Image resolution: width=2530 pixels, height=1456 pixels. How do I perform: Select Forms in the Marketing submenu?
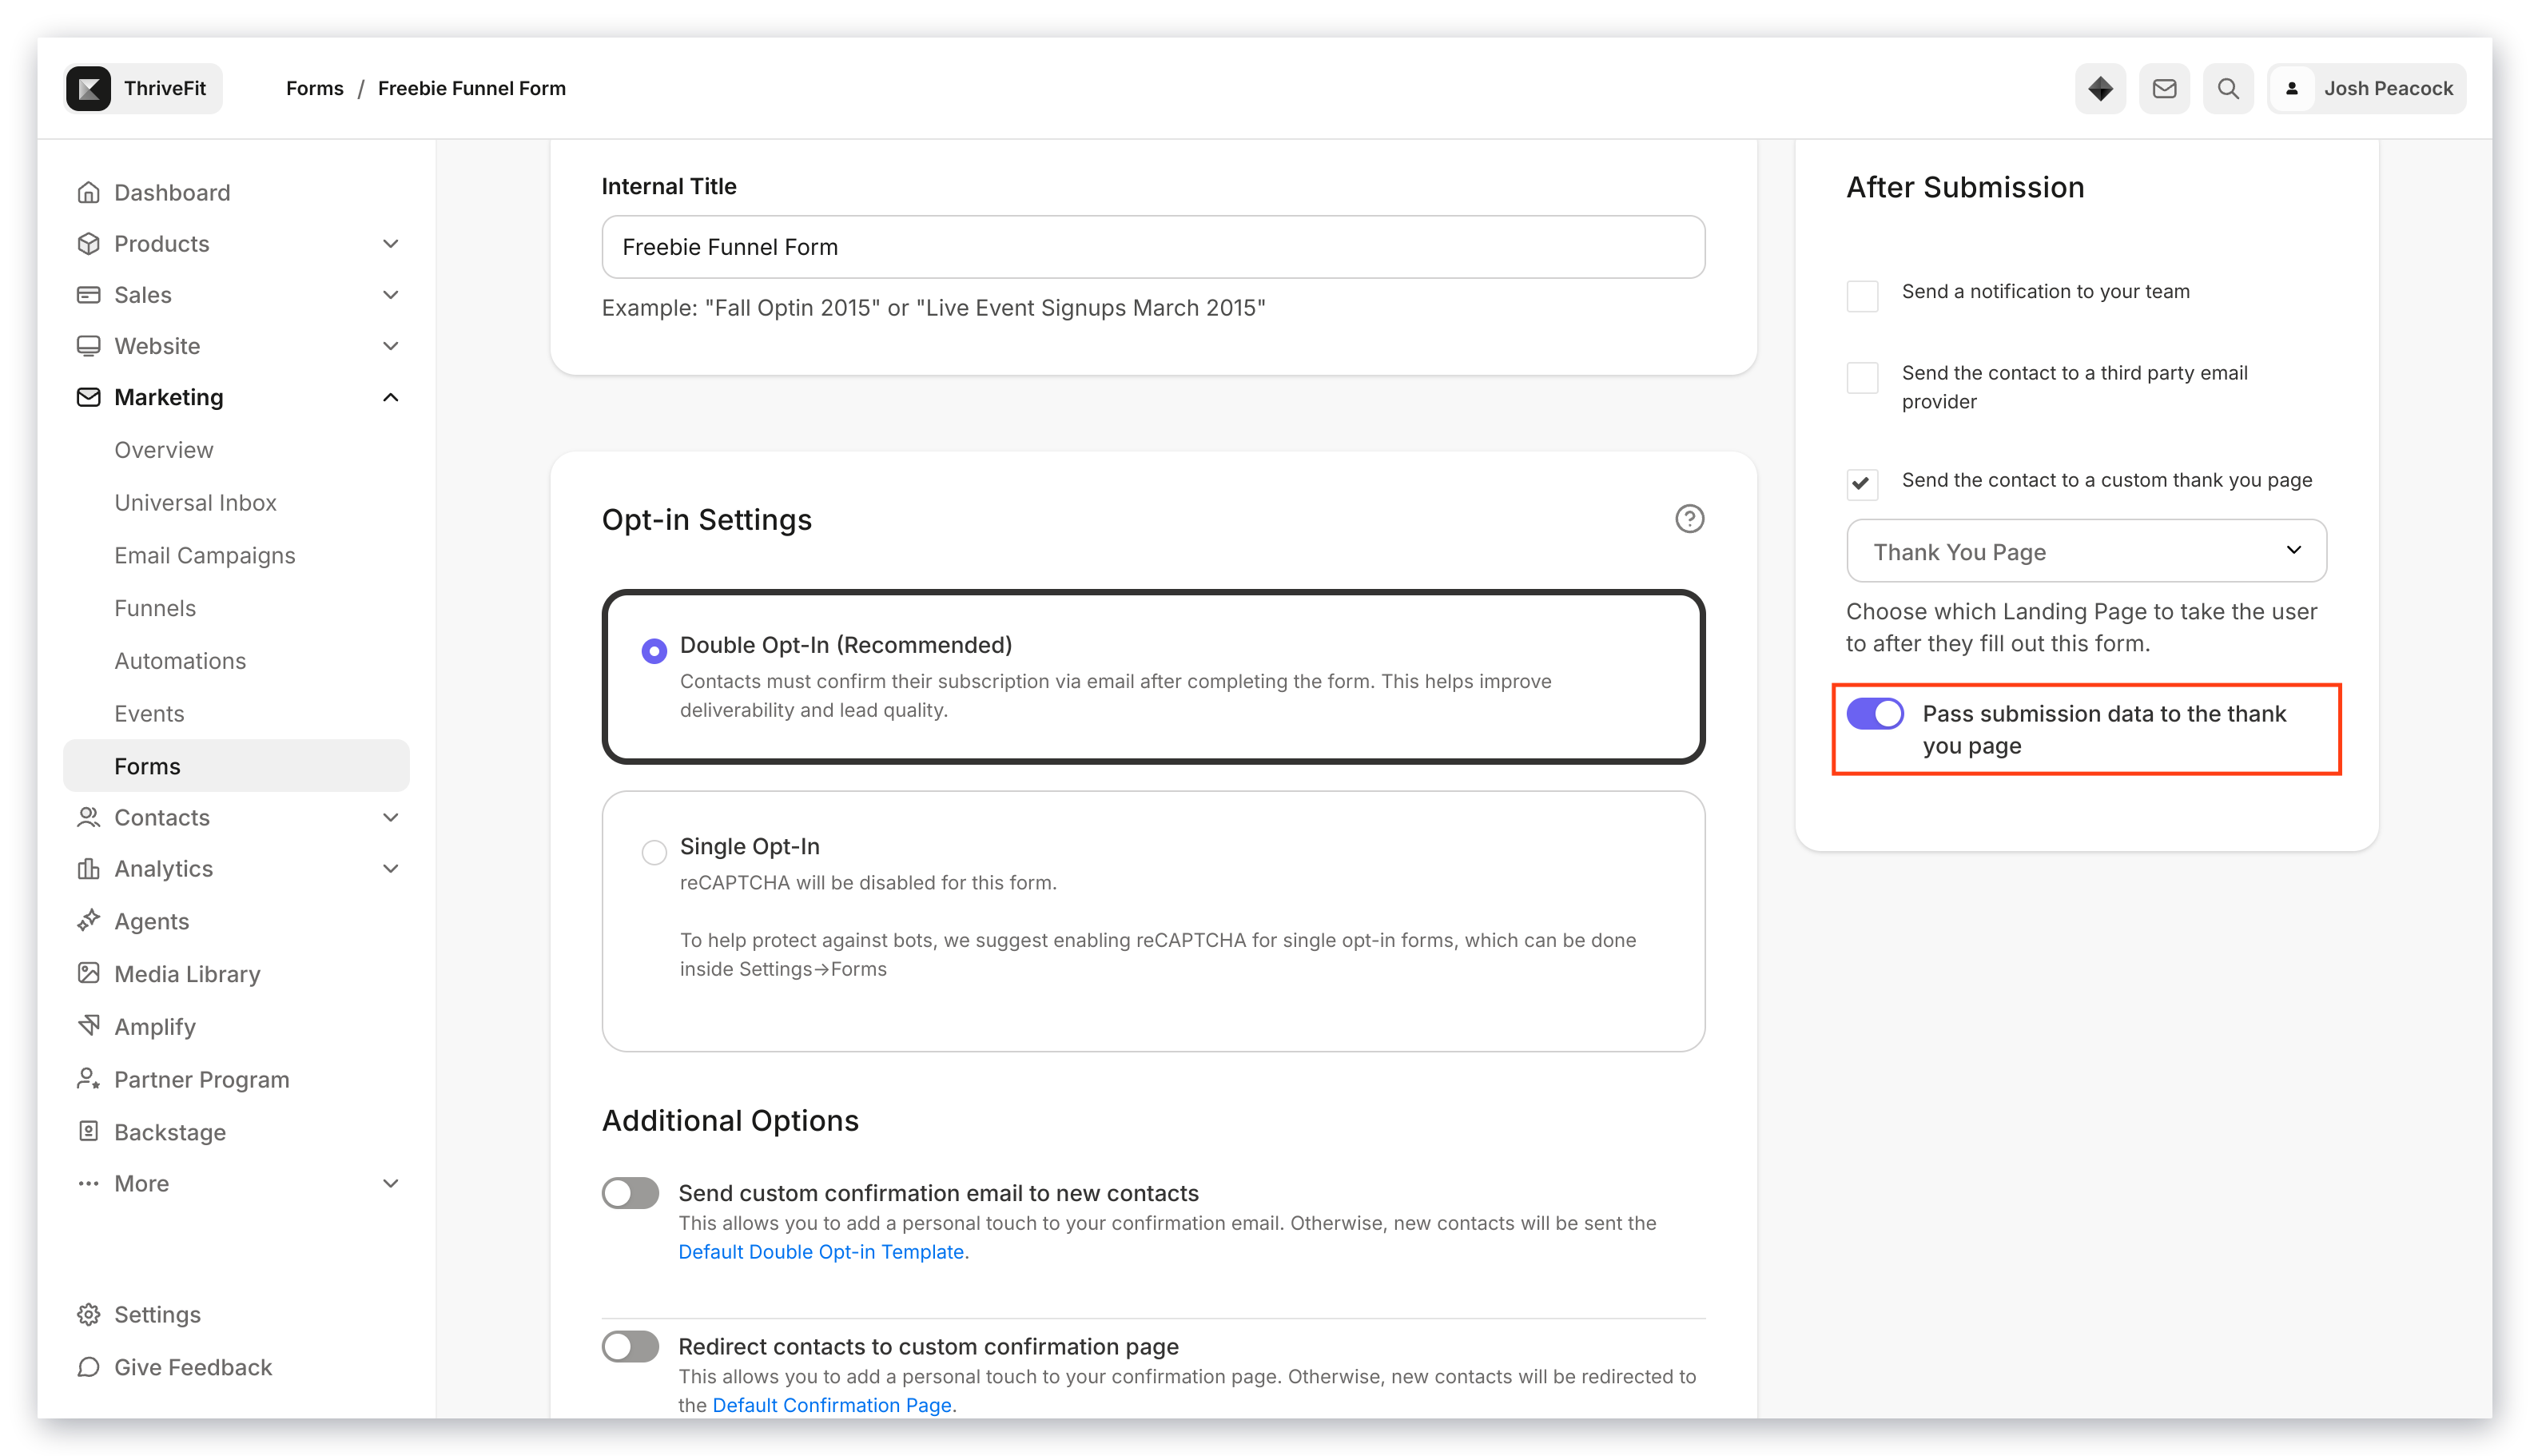pyautogui.click(x=236, y=766)
